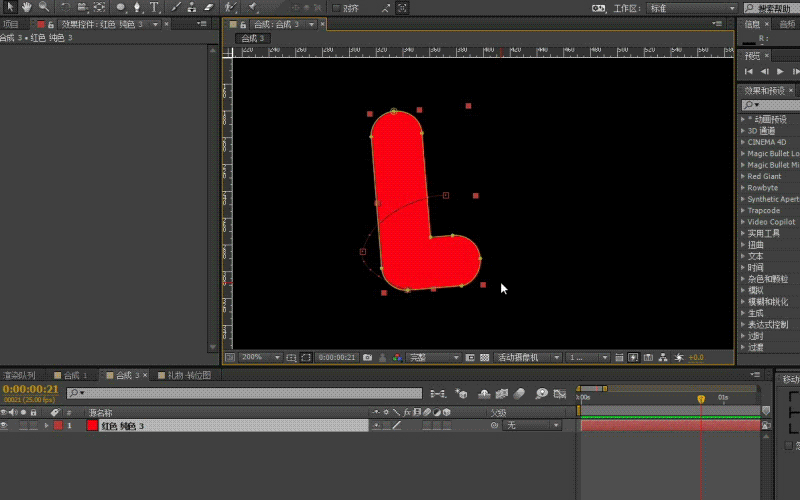Open the 礼物-转位图 timeline tab
The image size is (800, 500).
click(x=187, y=375)
